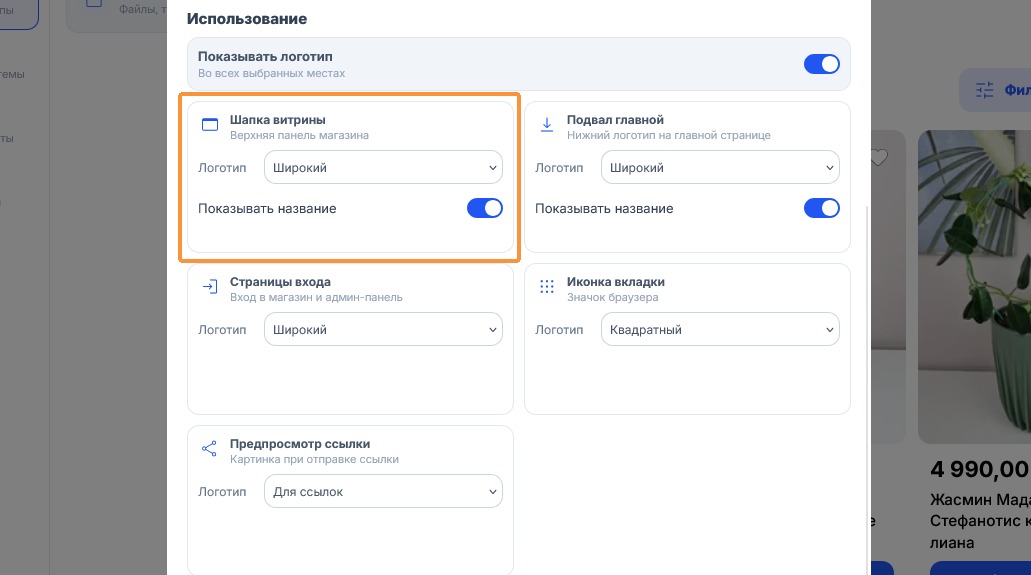Open the Для ссылок logo dropdown
Viewport: 1031px width, 575px height.
tap(383, 491)
